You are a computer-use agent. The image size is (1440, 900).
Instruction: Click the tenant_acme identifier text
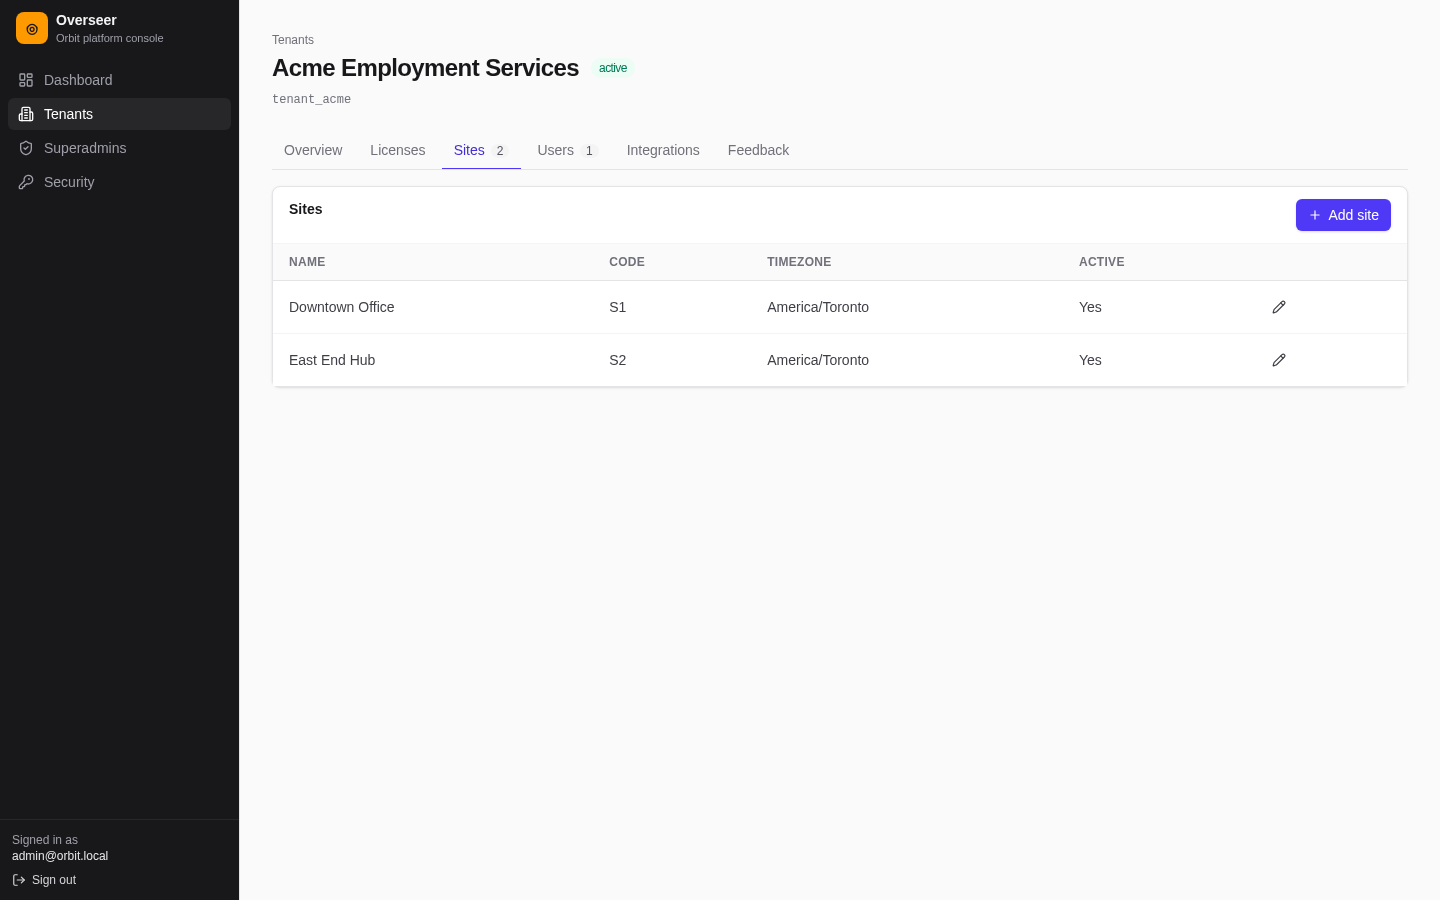pyautogui.click(x=311, y=99)
